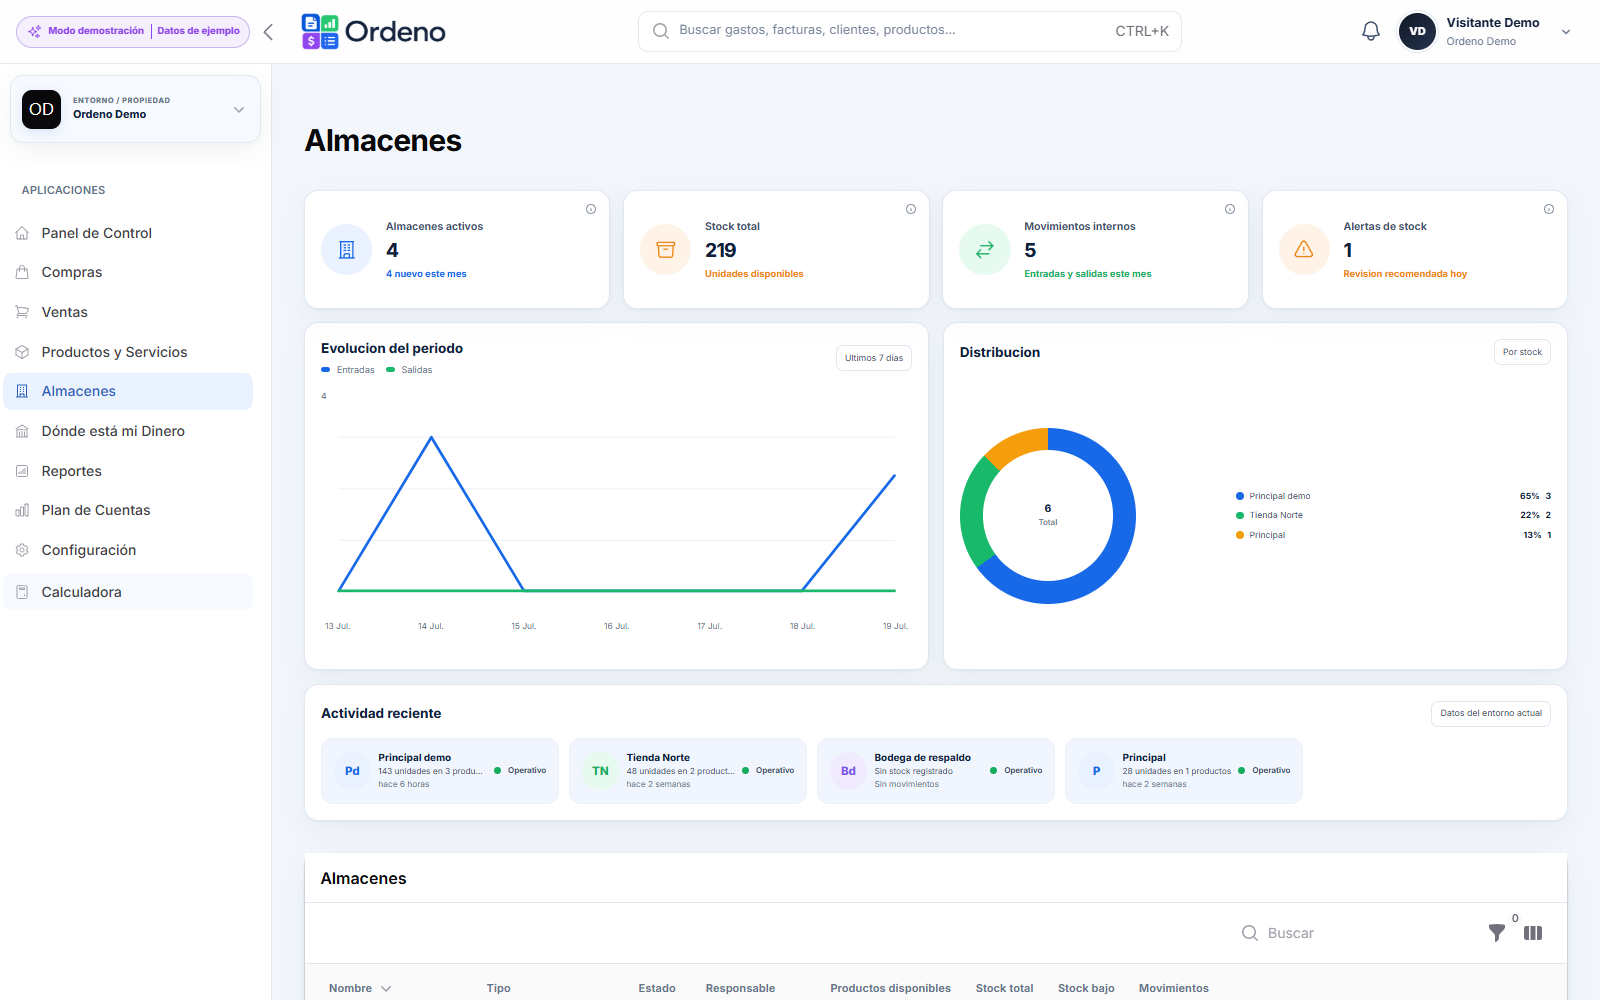Open the Principal activity card

(x=1184, y=771)
